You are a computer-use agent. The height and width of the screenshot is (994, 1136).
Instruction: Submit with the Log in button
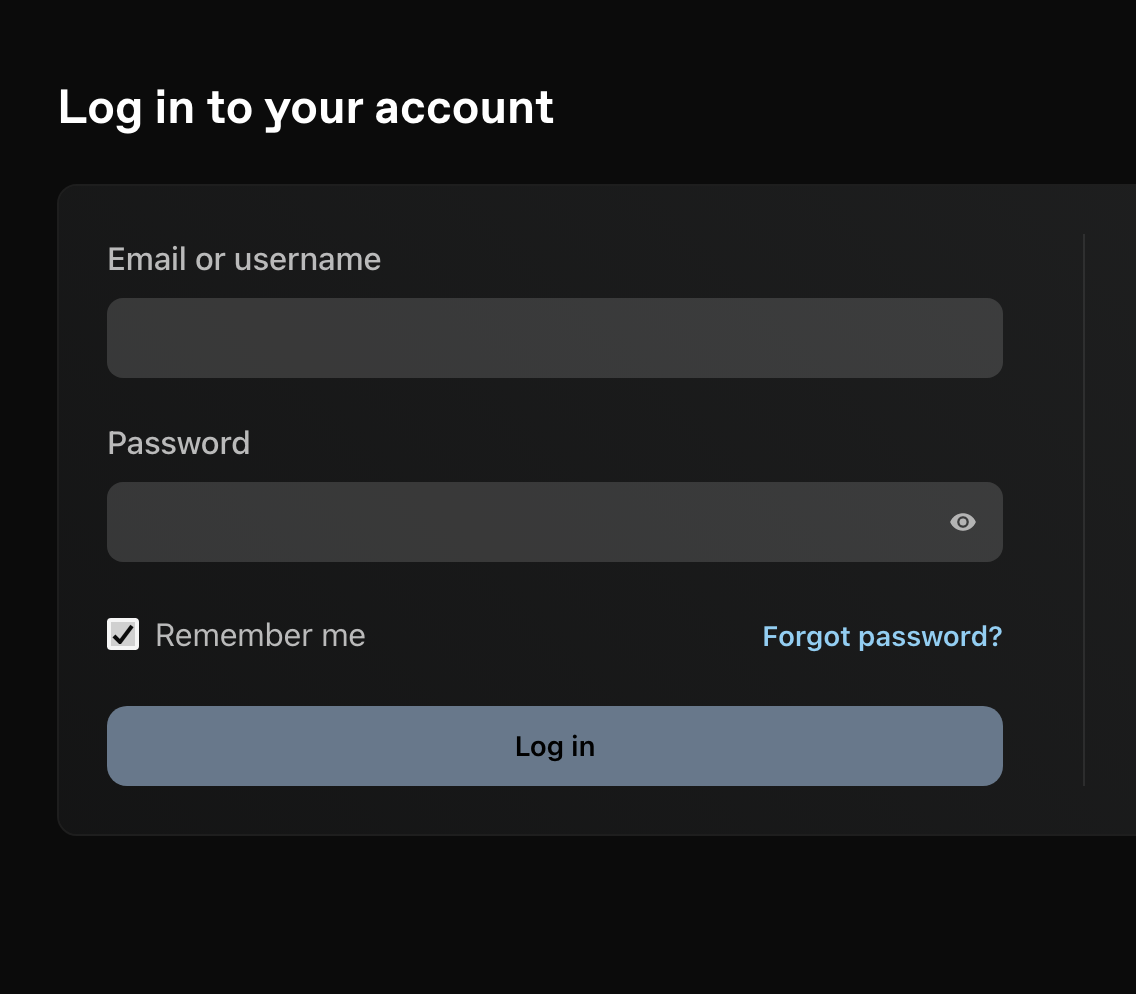[x=555, y=746]
